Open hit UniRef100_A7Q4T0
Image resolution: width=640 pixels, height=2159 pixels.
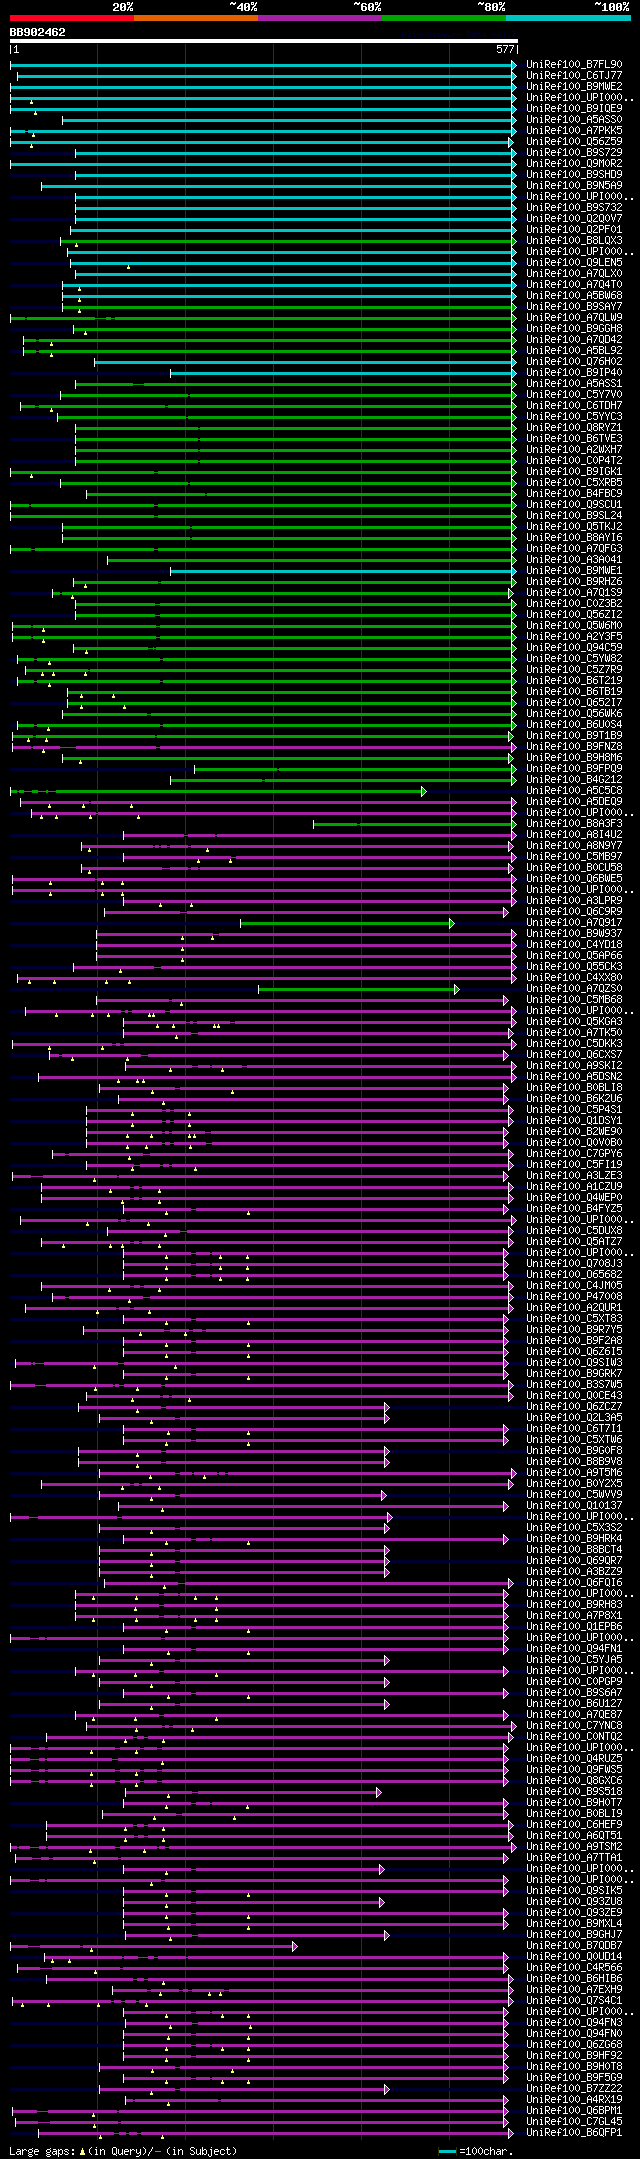tap(574, 284)
